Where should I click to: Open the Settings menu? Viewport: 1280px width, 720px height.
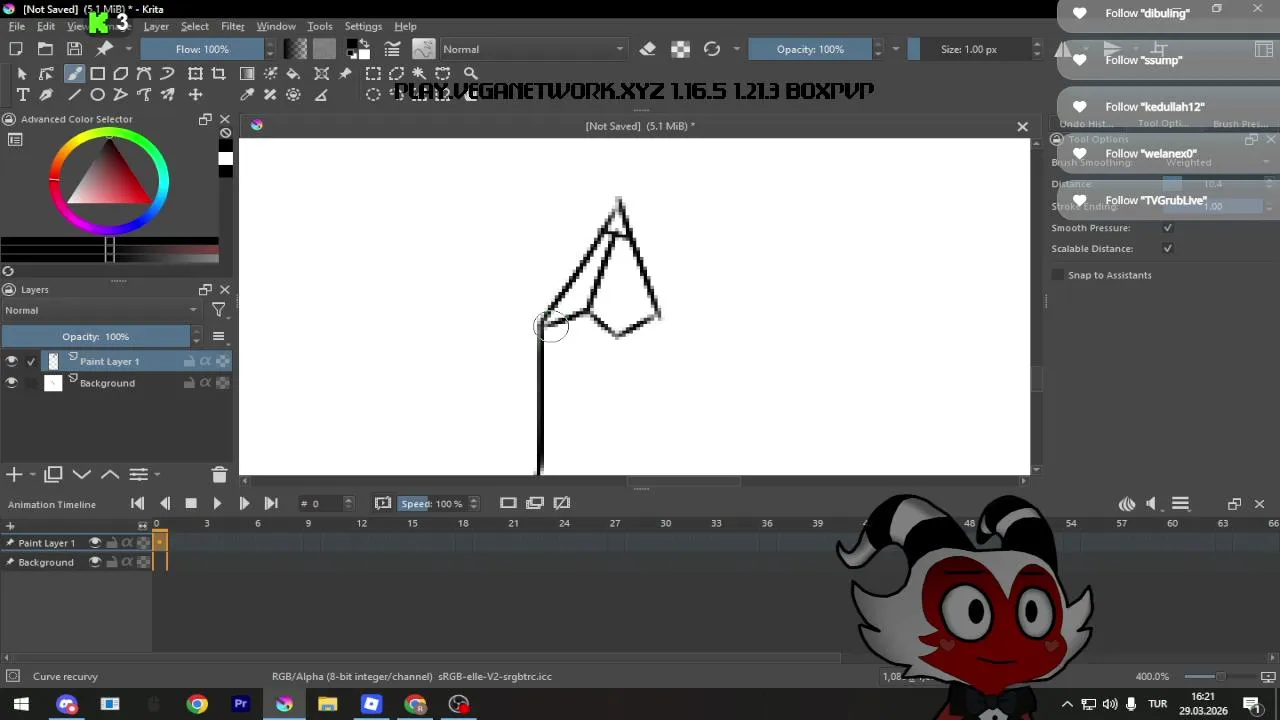tap(363, 27)
